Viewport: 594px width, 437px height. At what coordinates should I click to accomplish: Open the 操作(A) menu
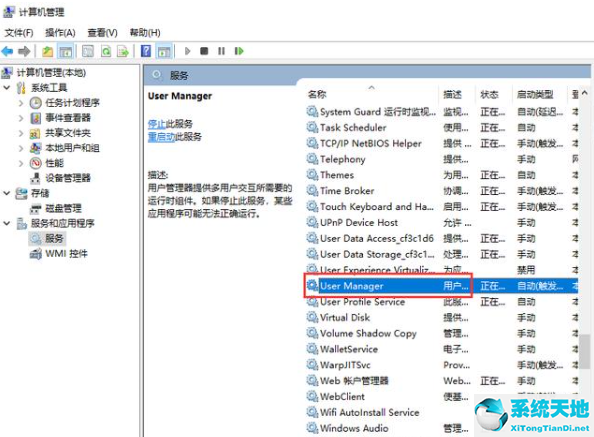pyautogui.click(x=60, y=33)
